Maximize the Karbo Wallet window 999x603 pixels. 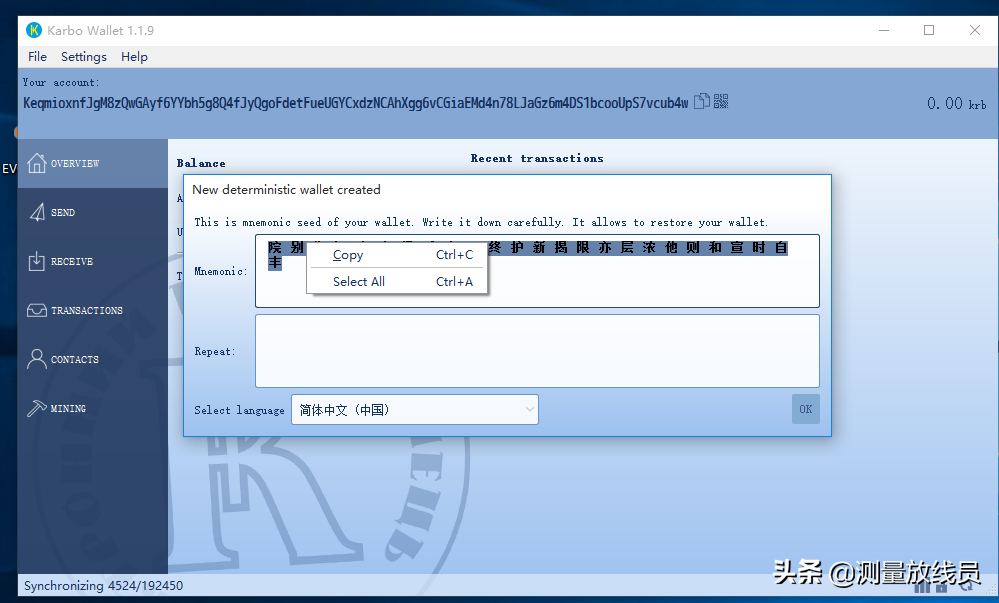(x=929, y=30)
